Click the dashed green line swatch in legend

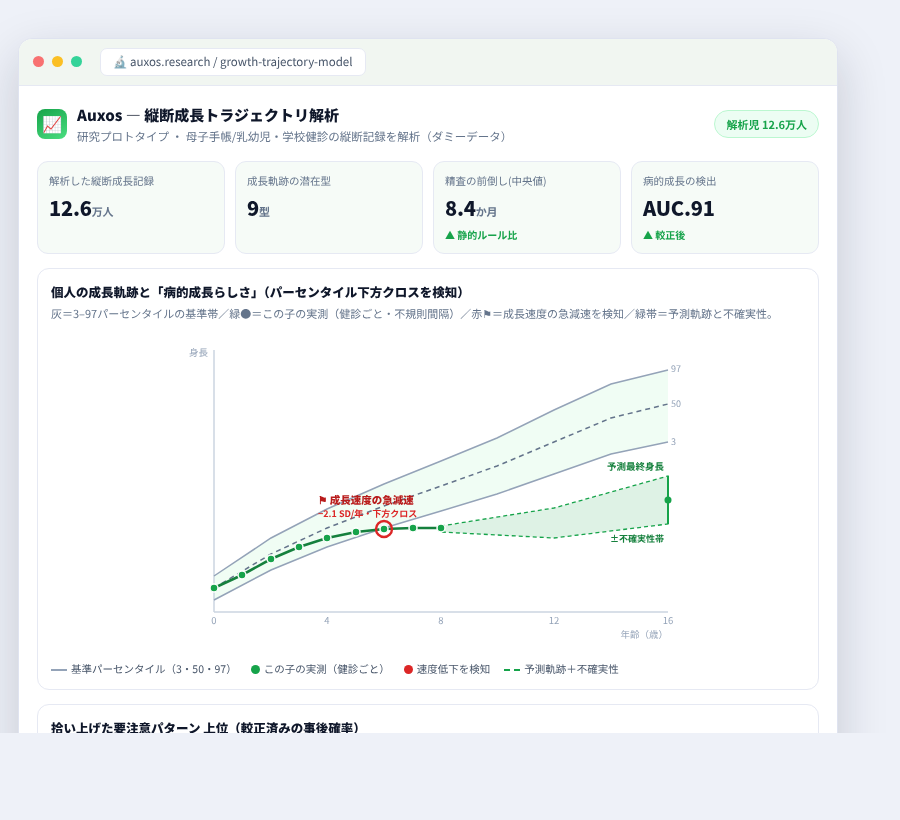[512, 670]
